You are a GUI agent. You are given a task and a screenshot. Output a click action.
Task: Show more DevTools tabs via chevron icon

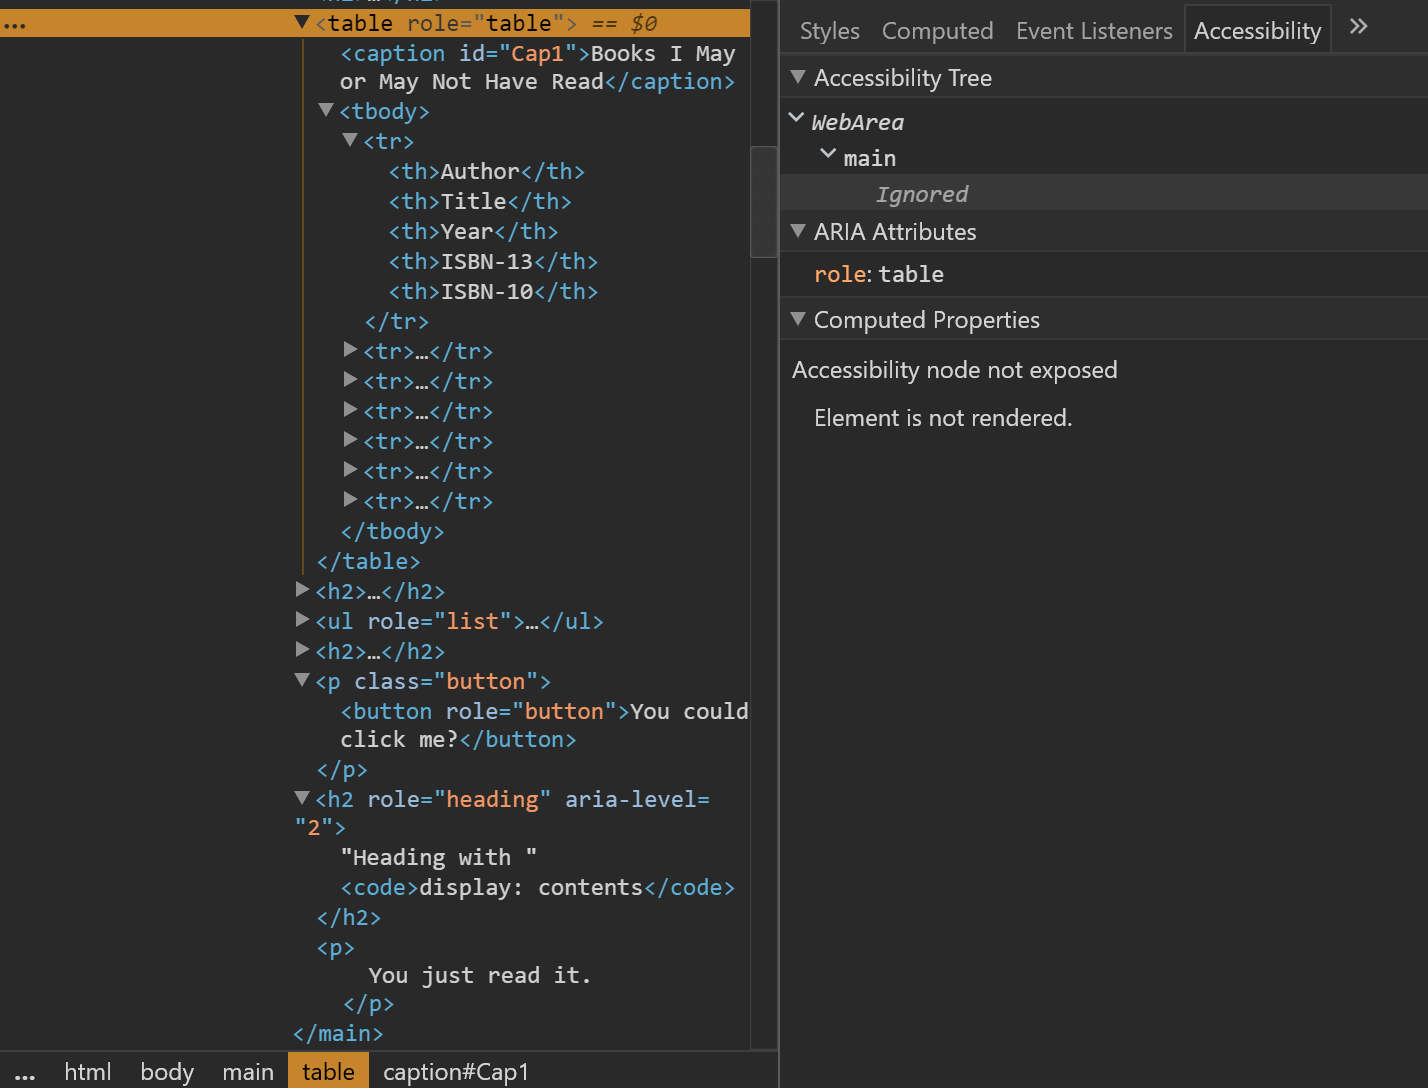point(1358,27)
